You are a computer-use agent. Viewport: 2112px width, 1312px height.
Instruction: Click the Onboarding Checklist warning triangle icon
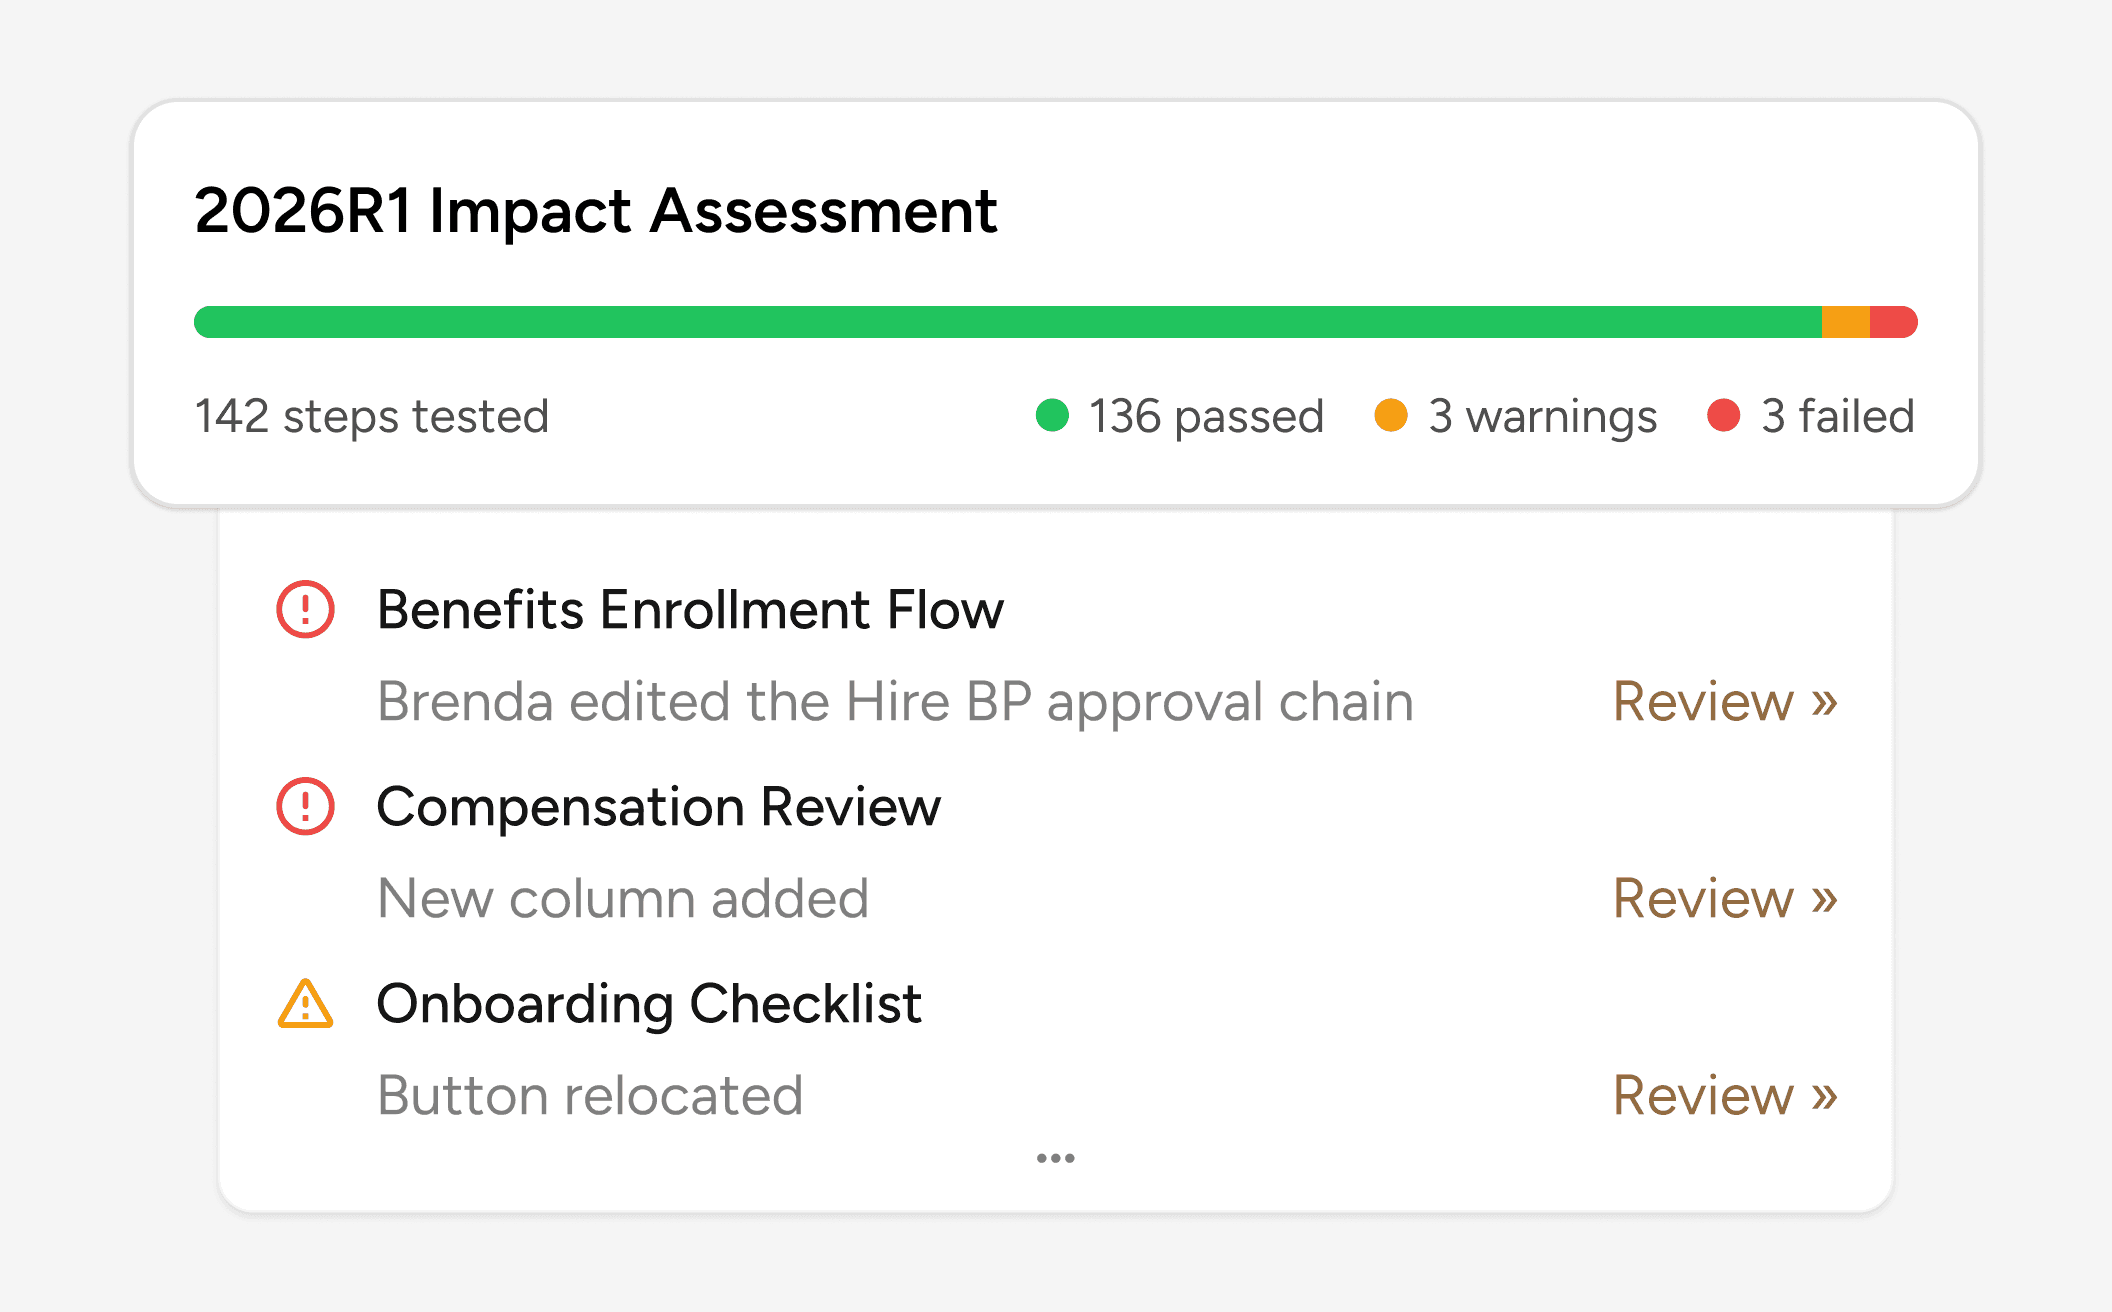(305, 1004)
